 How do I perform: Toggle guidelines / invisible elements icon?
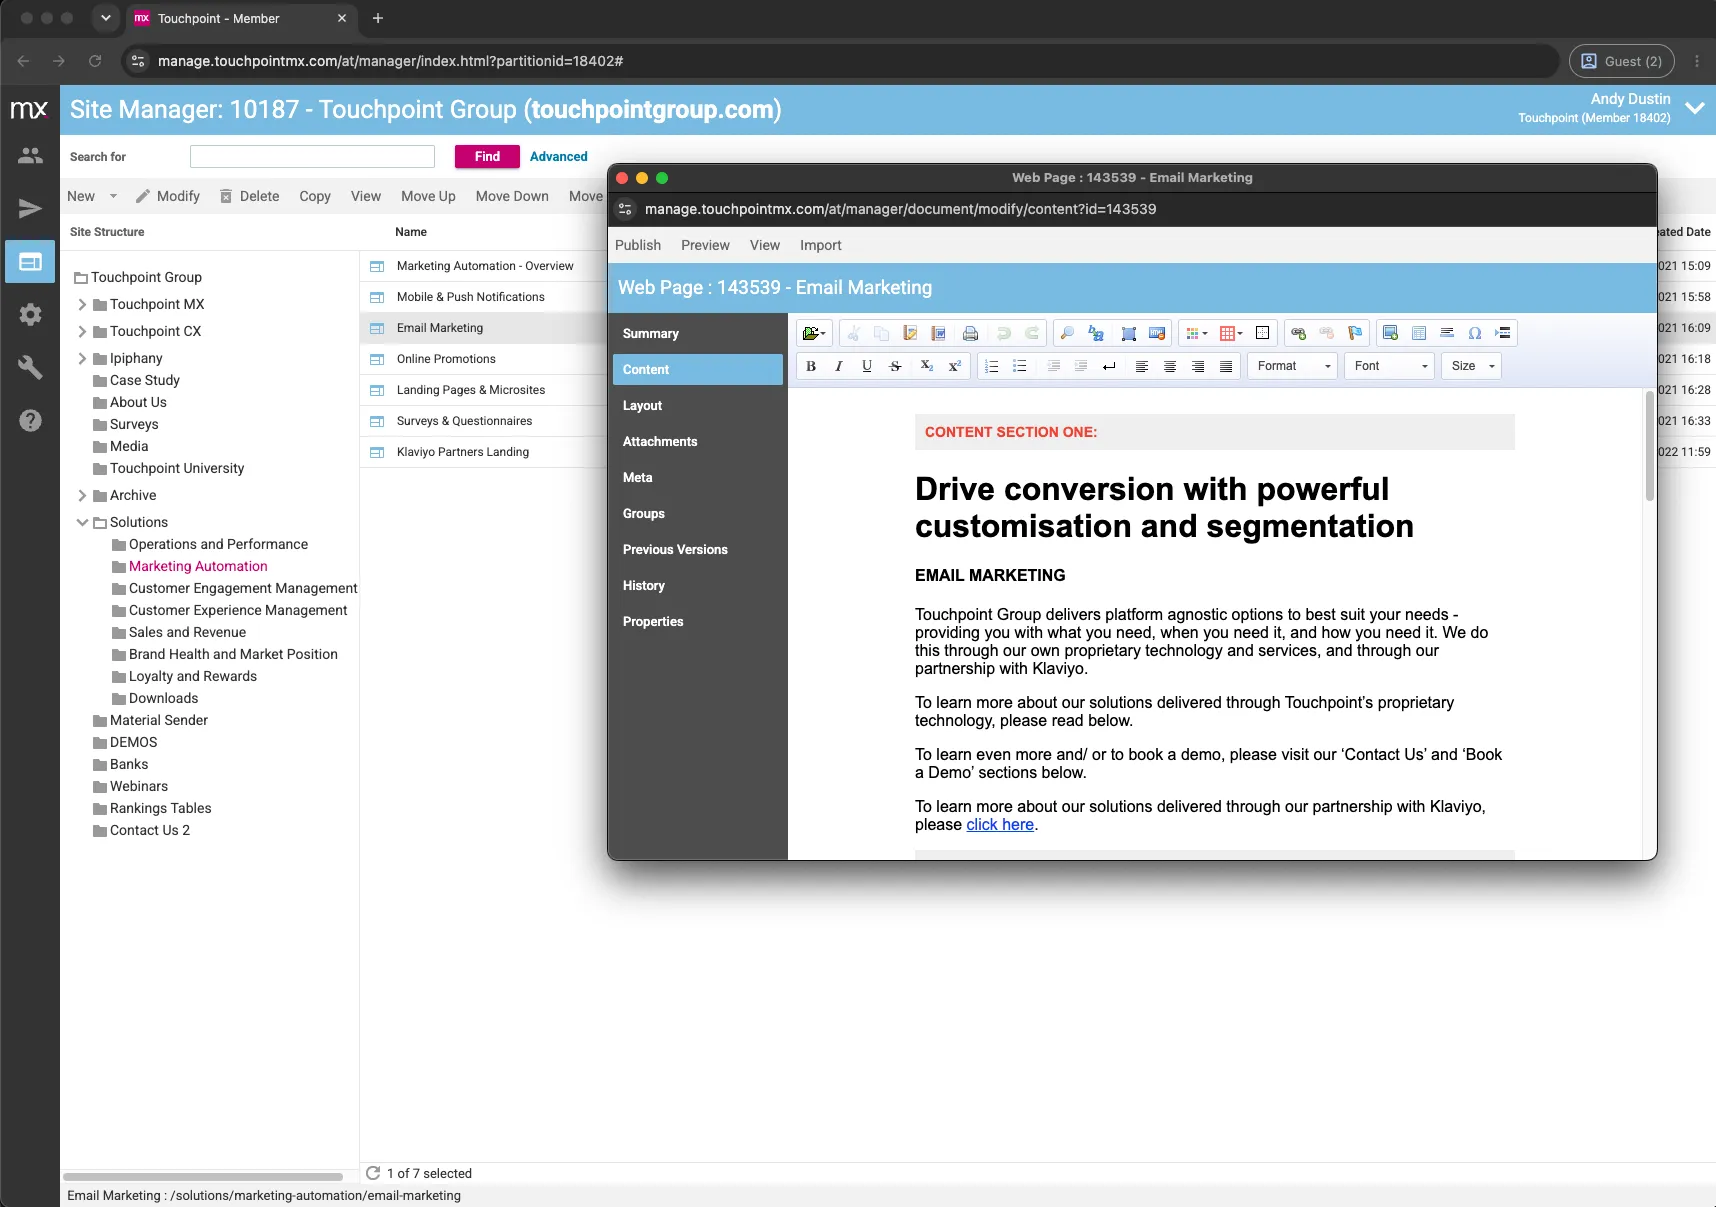tap(1262, 333)
